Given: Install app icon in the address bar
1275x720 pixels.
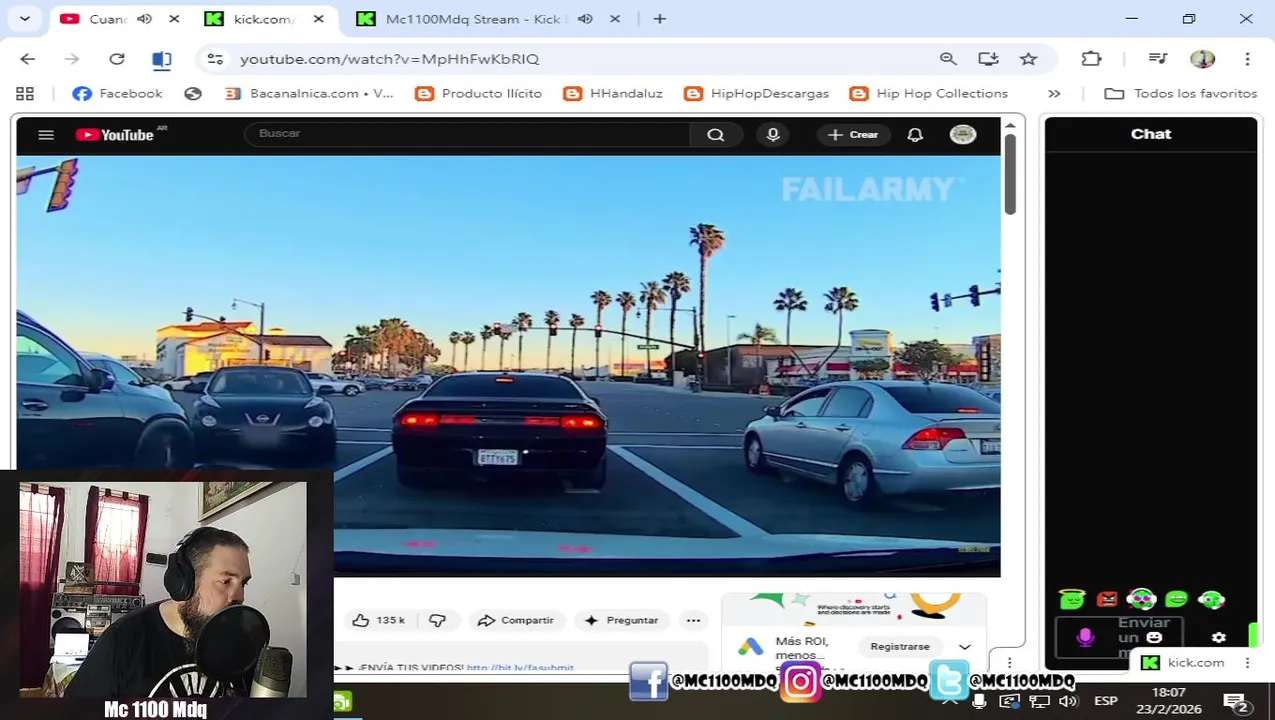Looking at the screenshot, I should coord(988,59).
